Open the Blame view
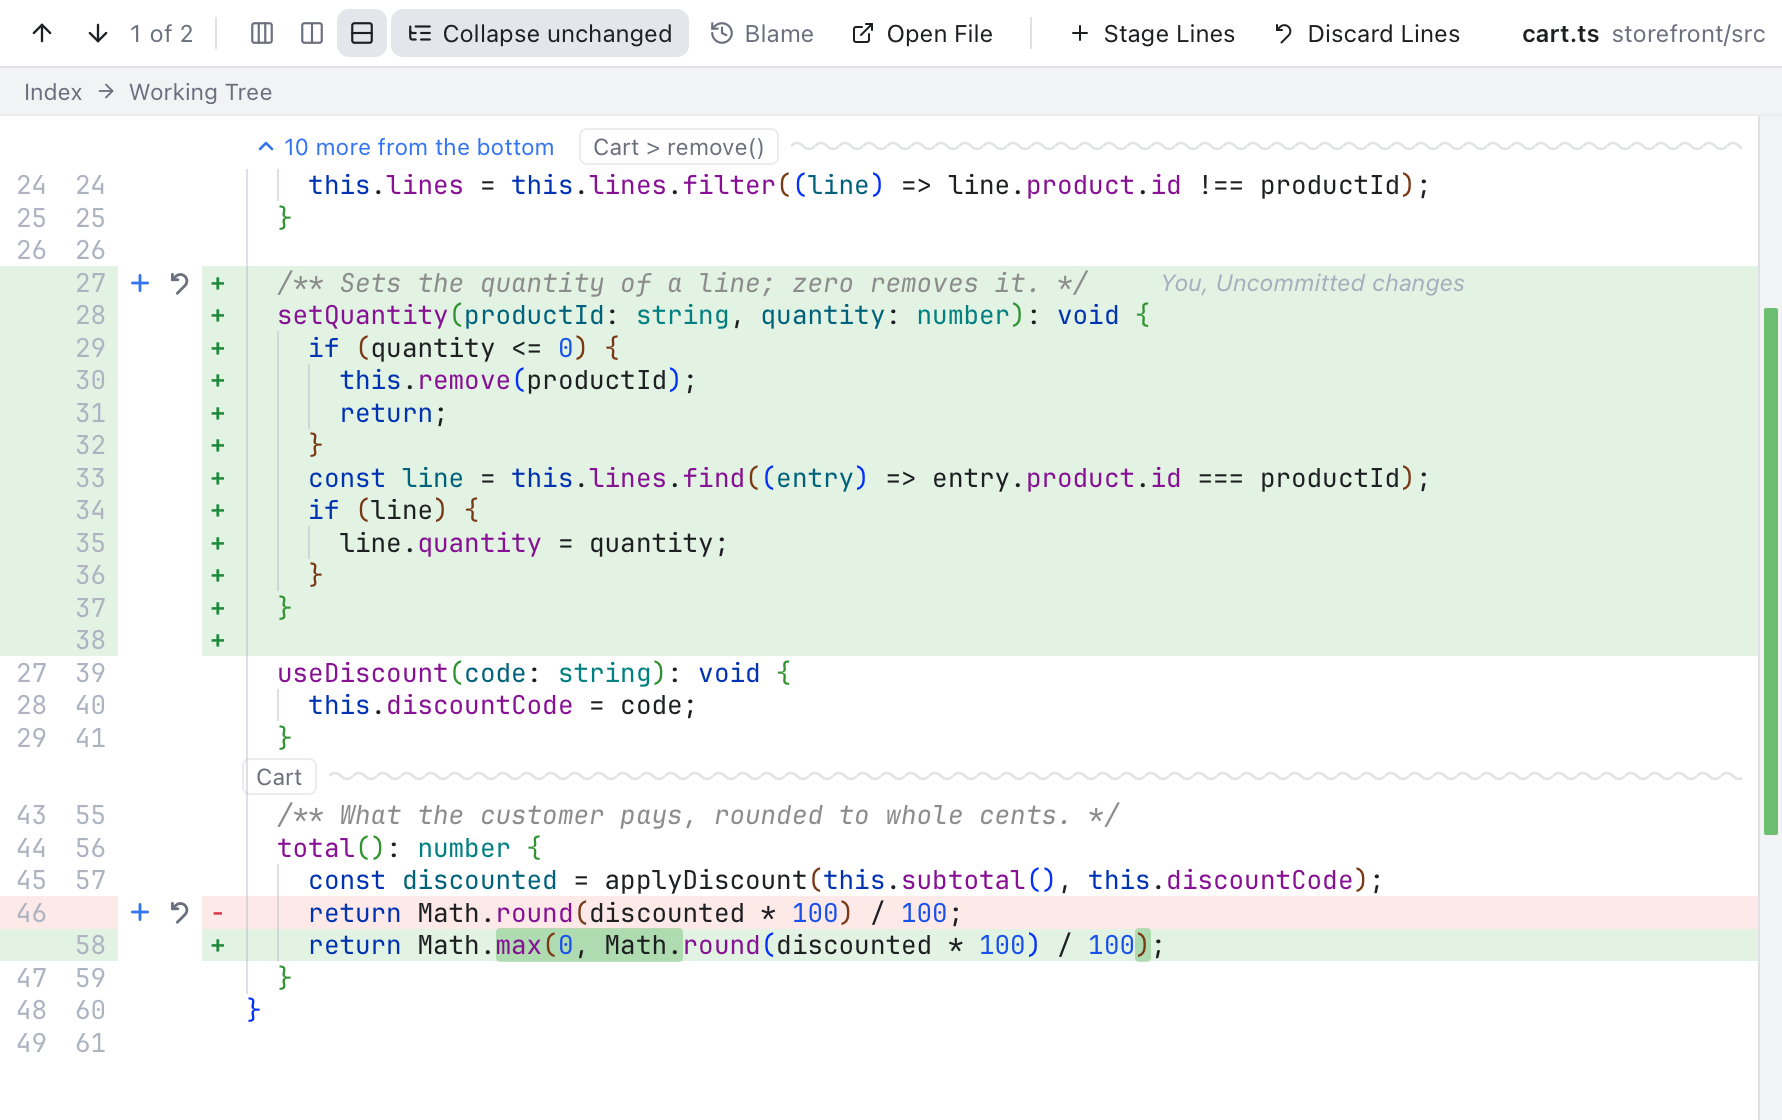 (x=762, y=33)
